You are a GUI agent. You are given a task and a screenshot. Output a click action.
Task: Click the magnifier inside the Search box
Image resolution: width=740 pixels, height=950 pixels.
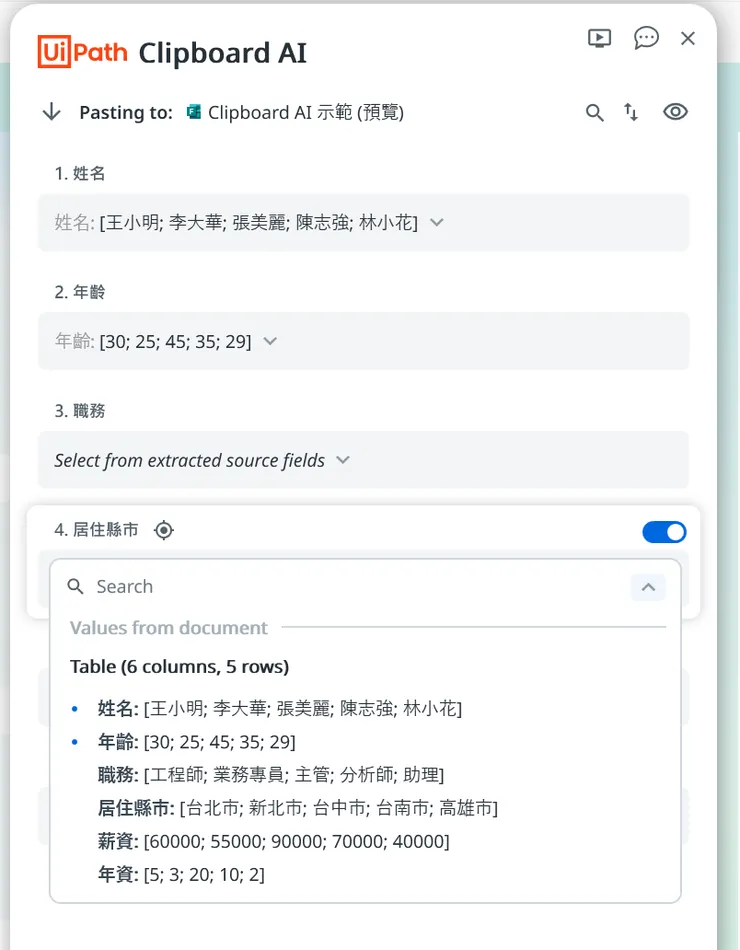click(x=77, y=587)
